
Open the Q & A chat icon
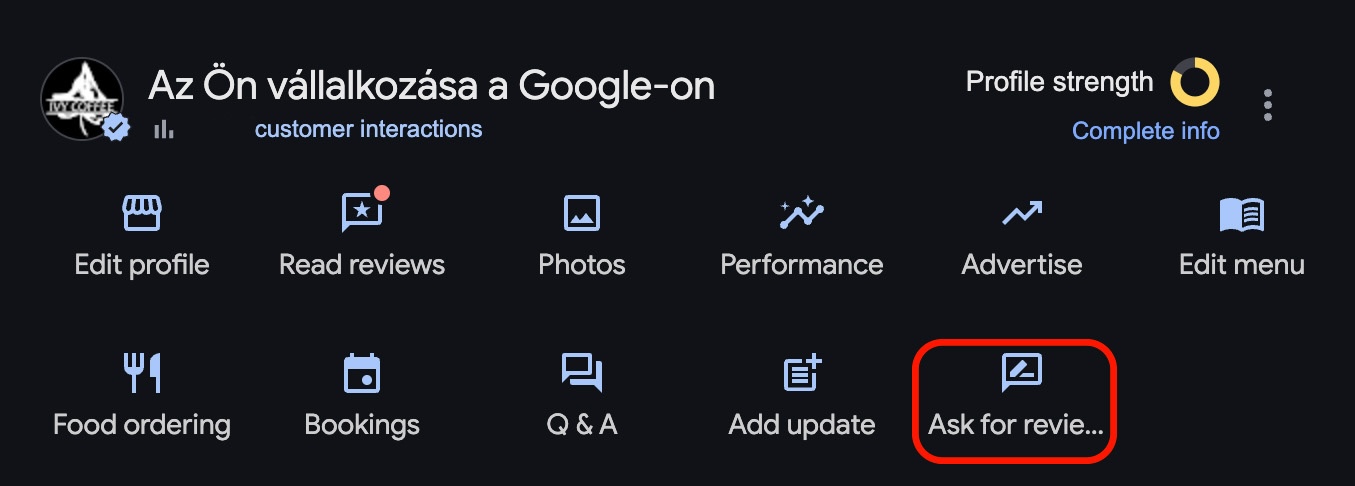tap(582, 373)
